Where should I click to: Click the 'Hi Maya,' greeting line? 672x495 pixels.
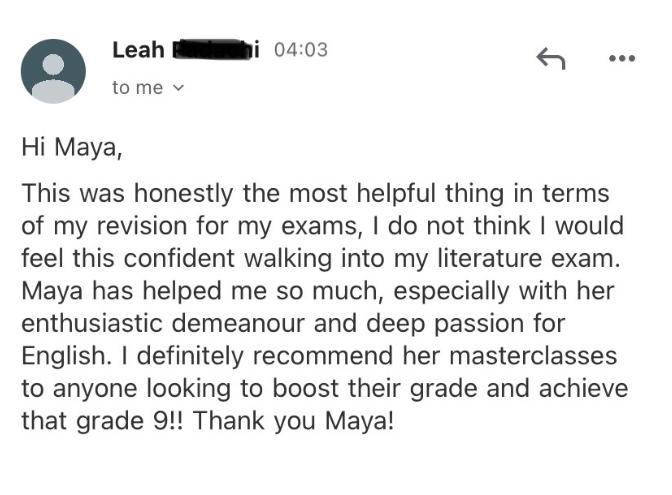72,148
